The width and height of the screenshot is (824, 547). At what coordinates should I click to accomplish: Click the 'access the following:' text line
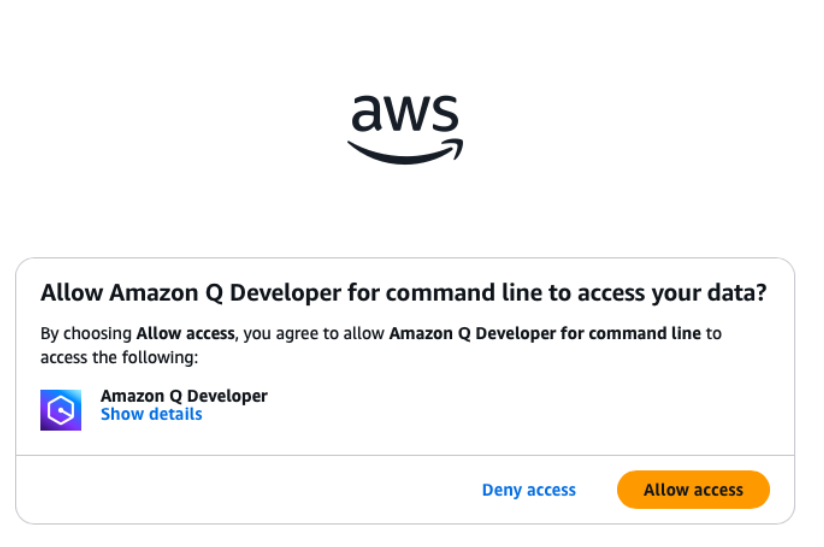click(x=119, y=358)
